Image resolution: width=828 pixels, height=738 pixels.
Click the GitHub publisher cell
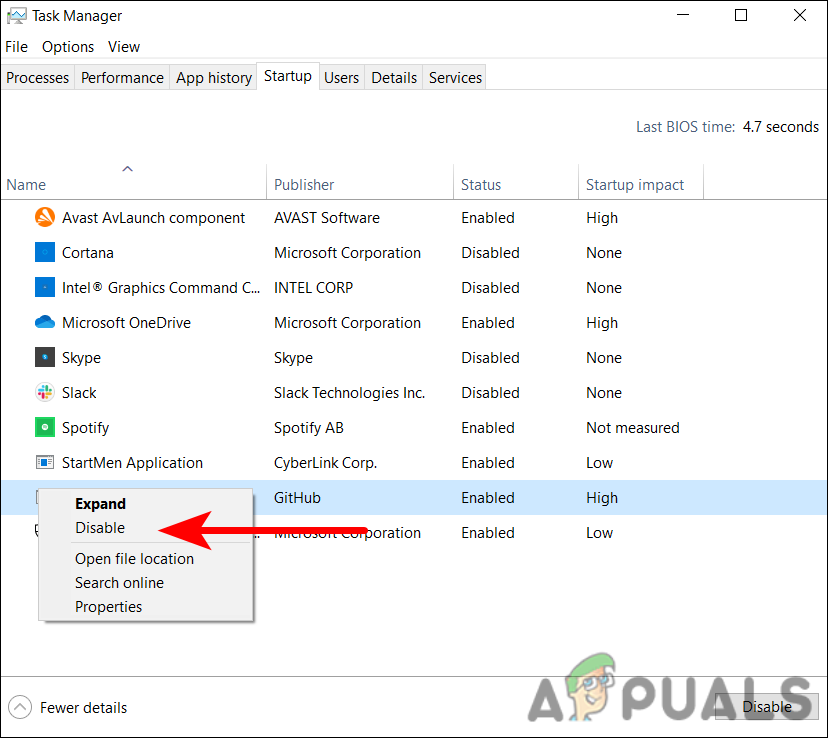pos(297,498)
